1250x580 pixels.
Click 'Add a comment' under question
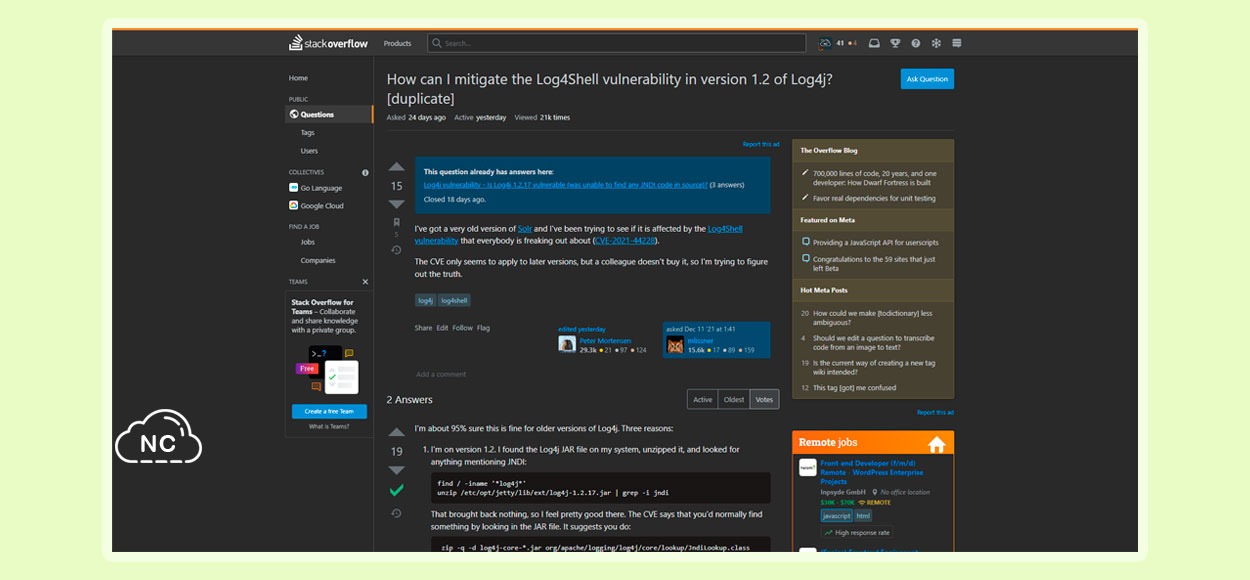coord(441,374)
